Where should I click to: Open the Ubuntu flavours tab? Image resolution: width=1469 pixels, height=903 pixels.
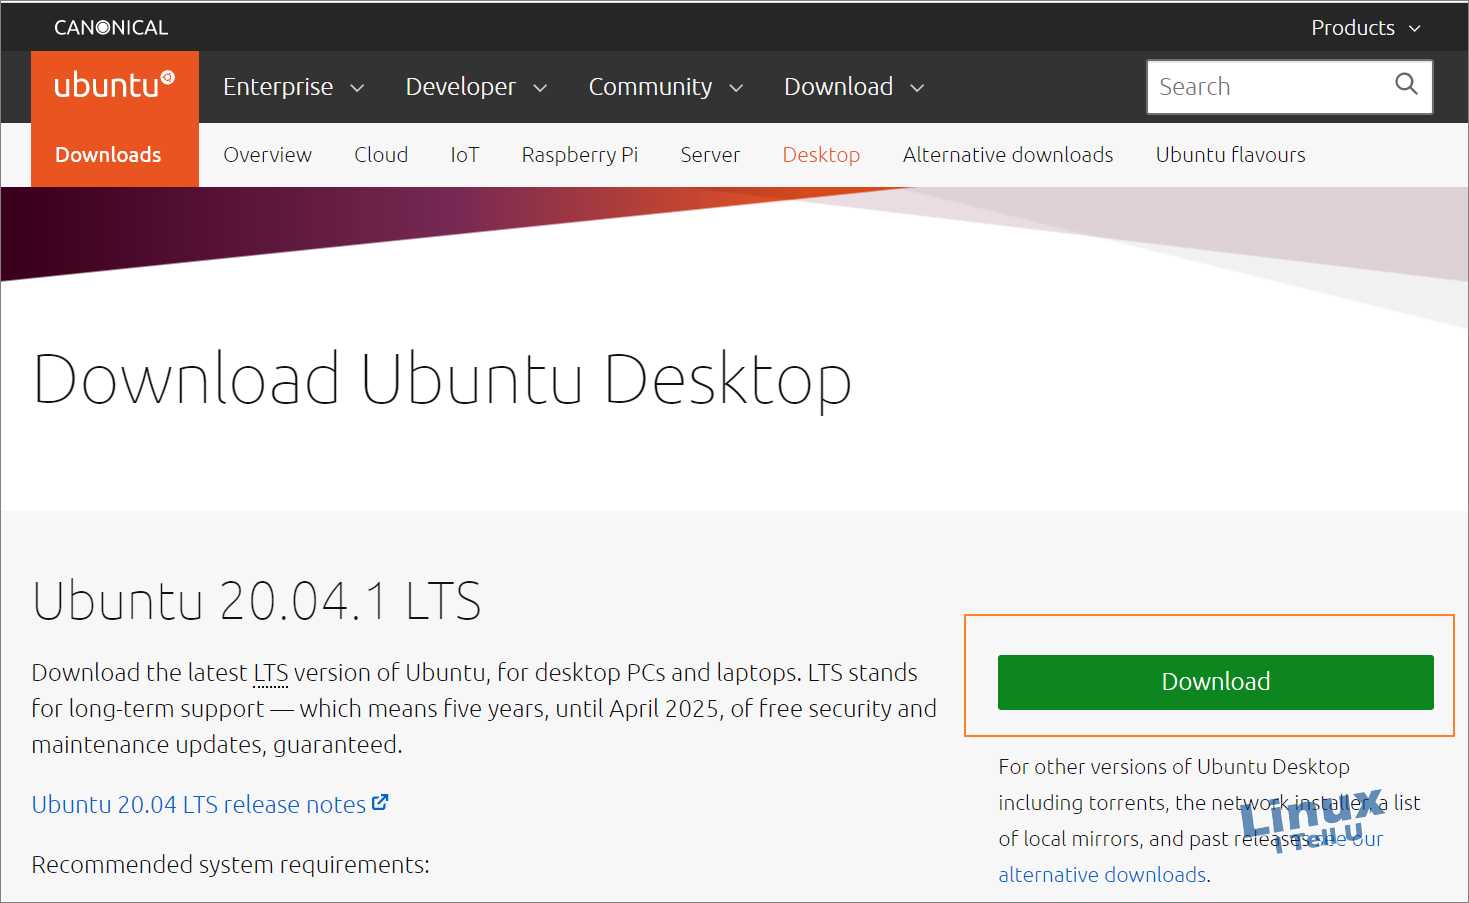pyautogui.click(x=1231, y=155)
